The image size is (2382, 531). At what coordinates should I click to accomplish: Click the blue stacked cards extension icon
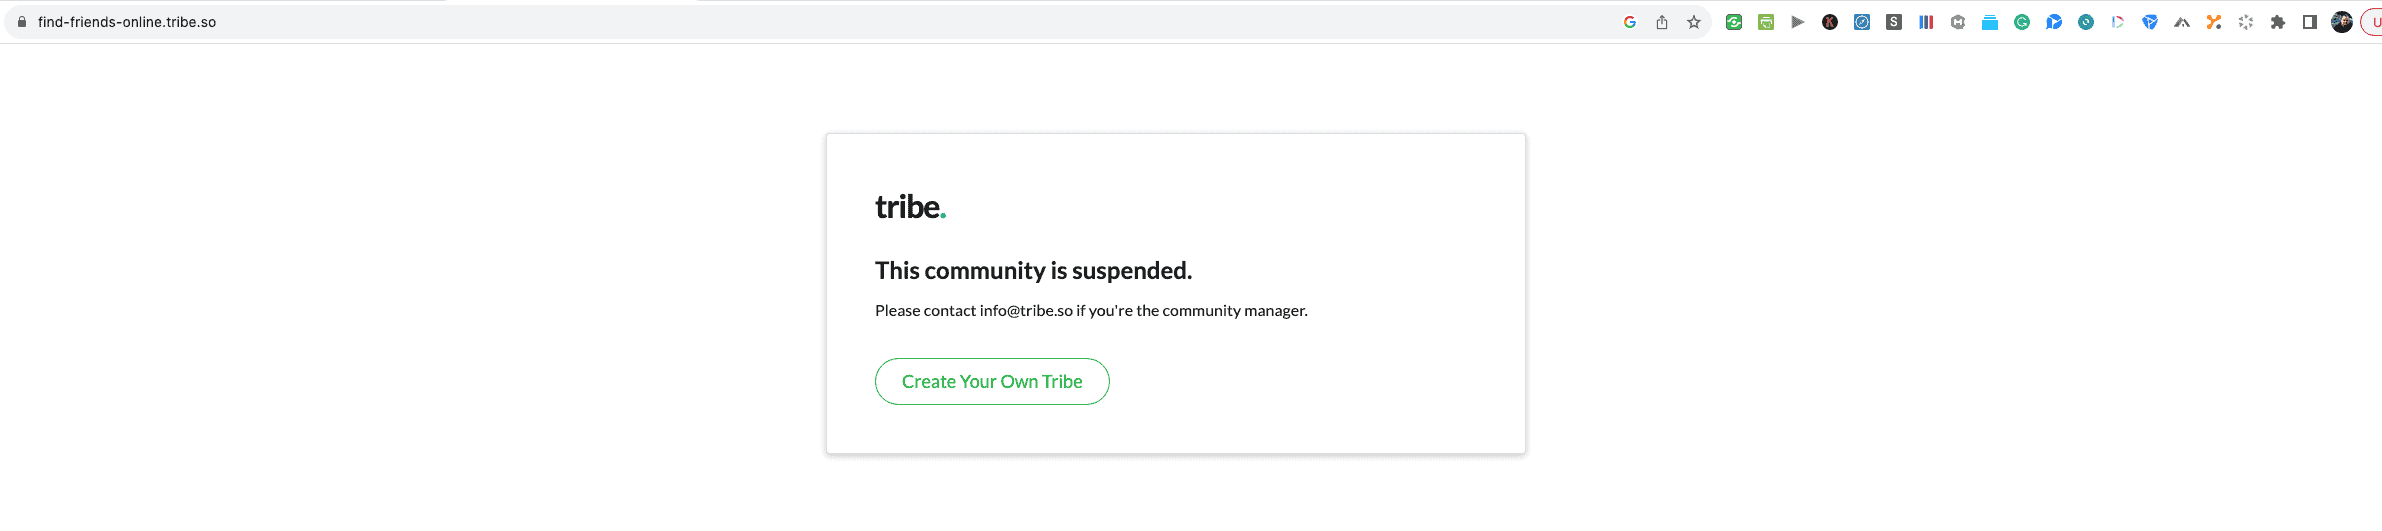click(1990, 22)
